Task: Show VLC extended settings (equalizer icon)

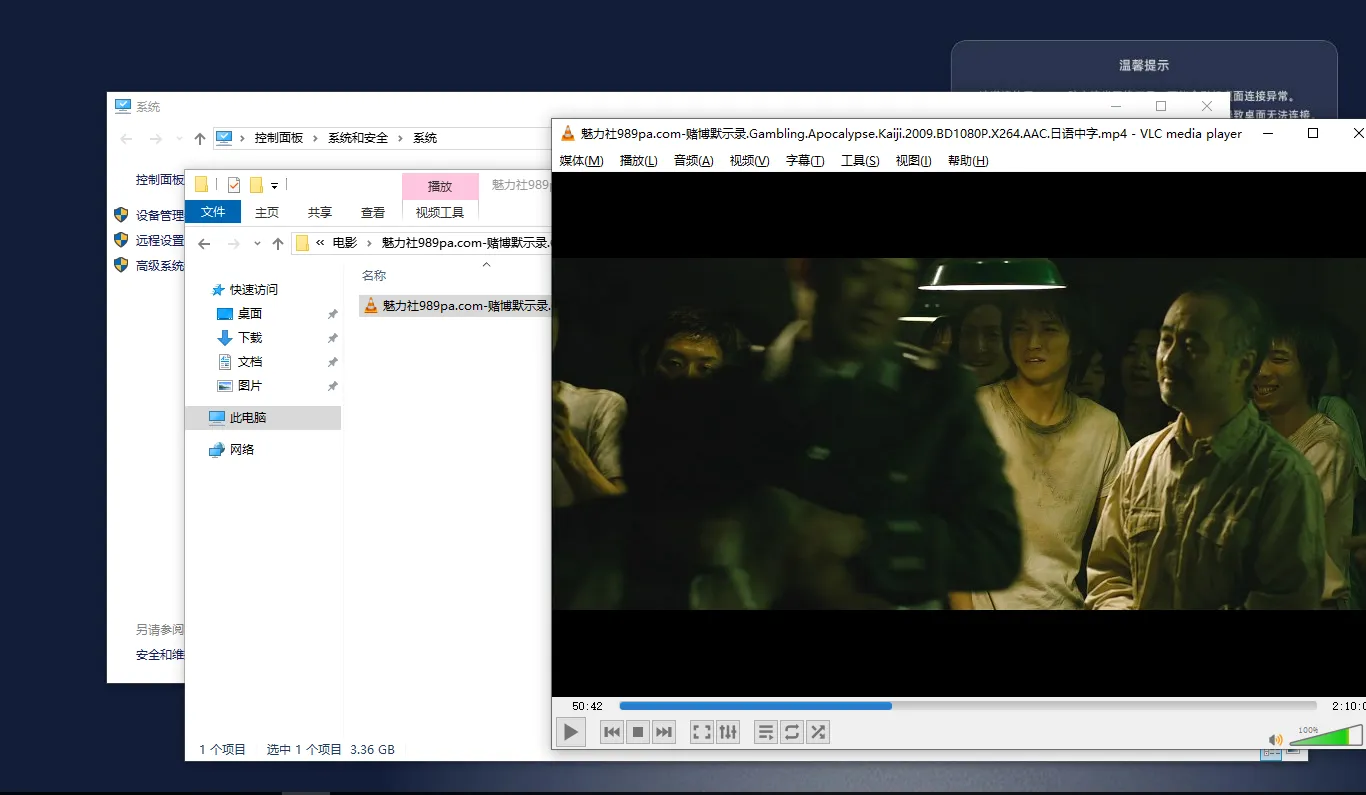Action: tap(728, 732)
